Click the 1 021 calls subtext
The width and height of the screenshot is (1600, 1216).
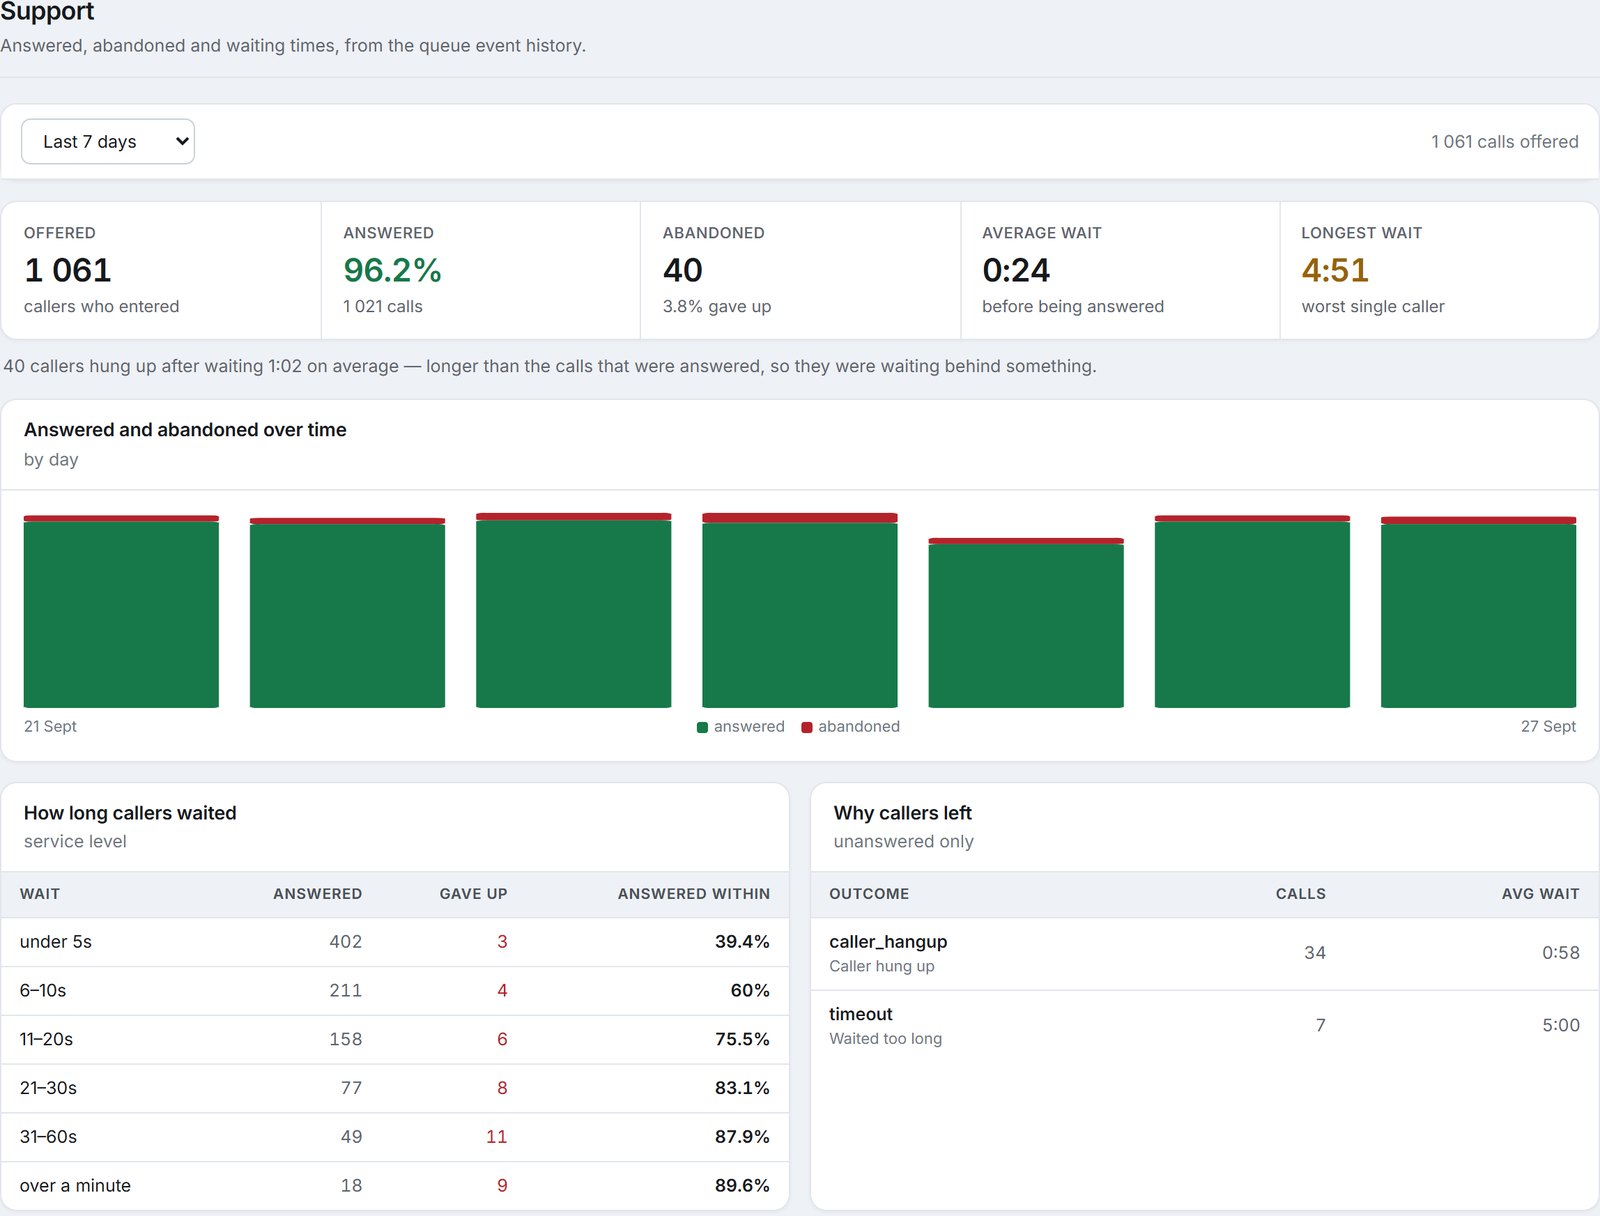click(x=383, y=307)
